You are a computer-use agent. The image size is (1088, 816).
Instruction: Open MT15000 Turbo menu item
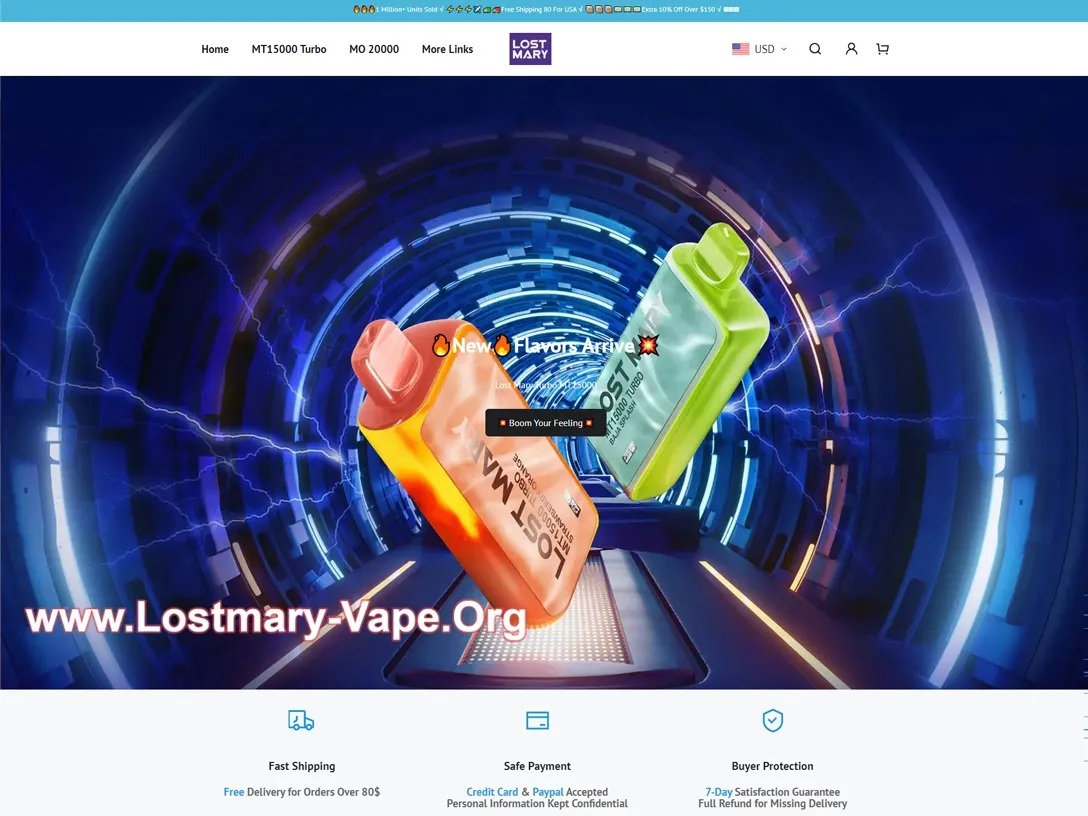[289, 49]
